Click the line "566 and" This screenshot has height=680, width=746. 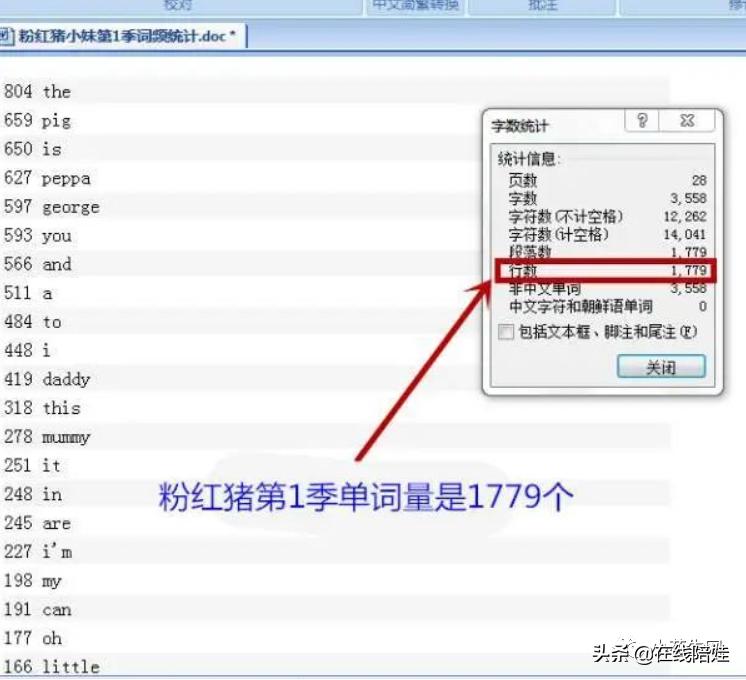click(x=37, y=264)
